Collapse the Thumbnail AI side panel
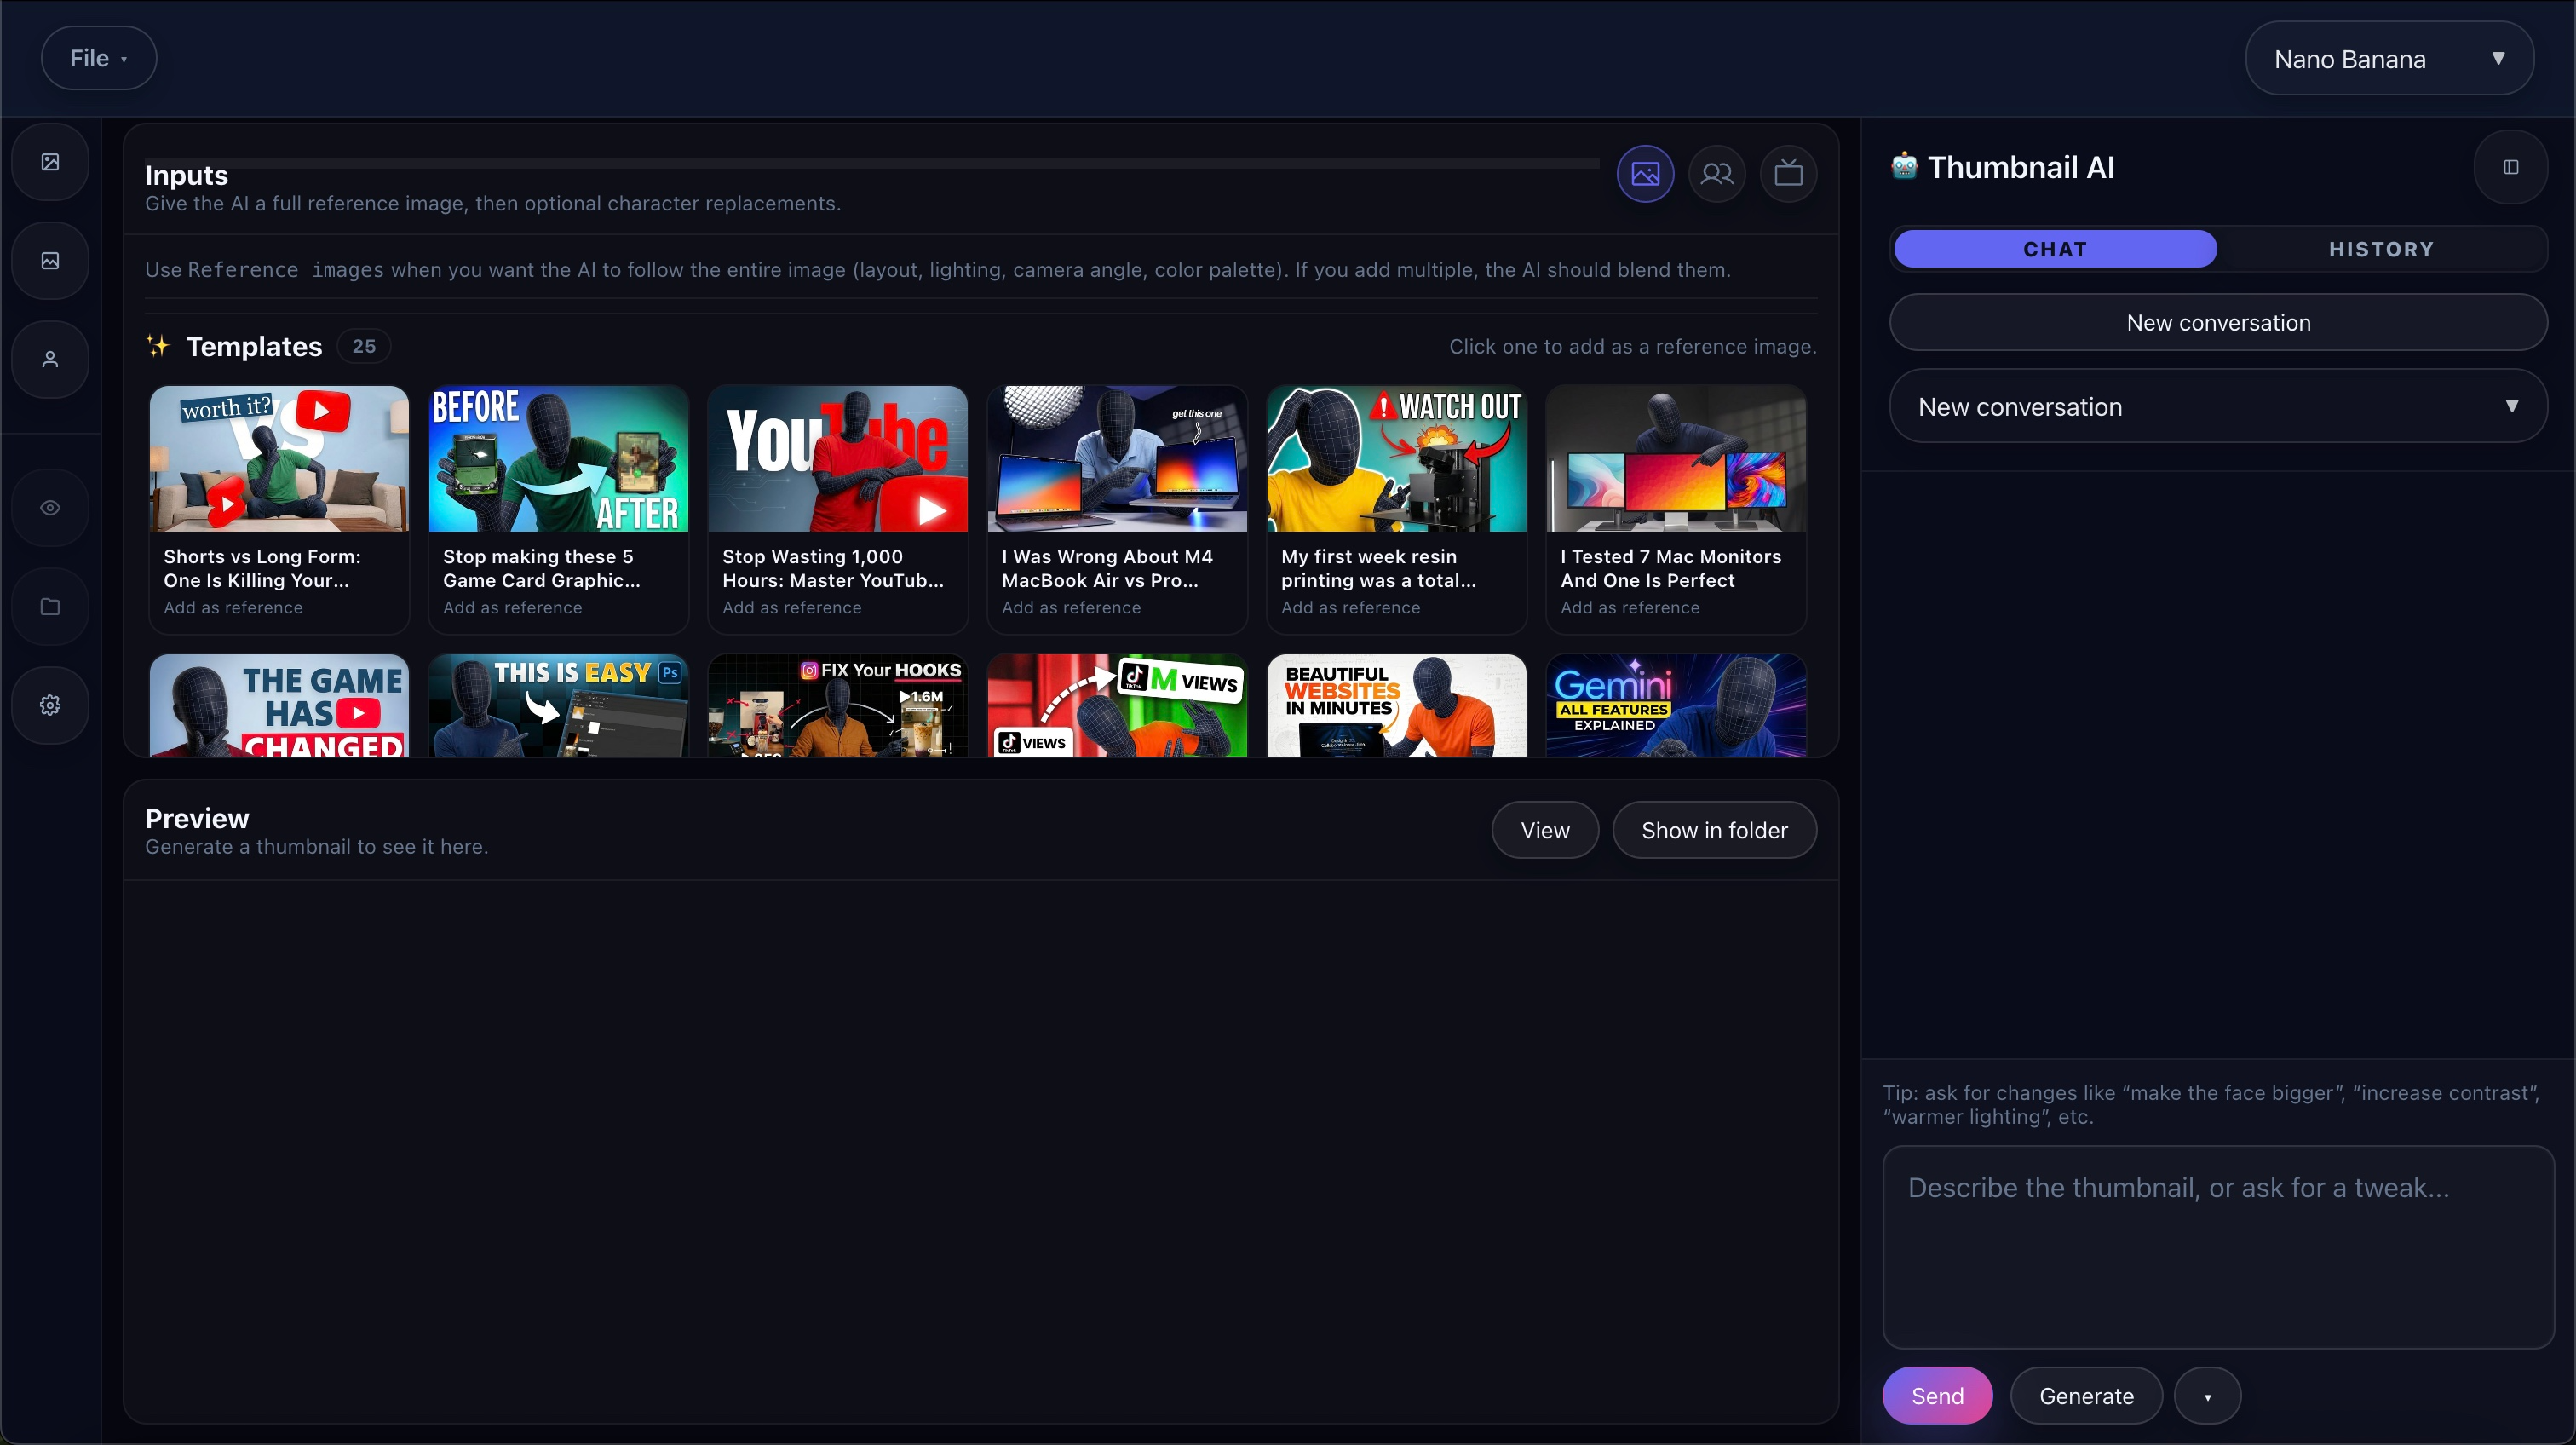Screen dimensions: 2576x1445 2511,166
